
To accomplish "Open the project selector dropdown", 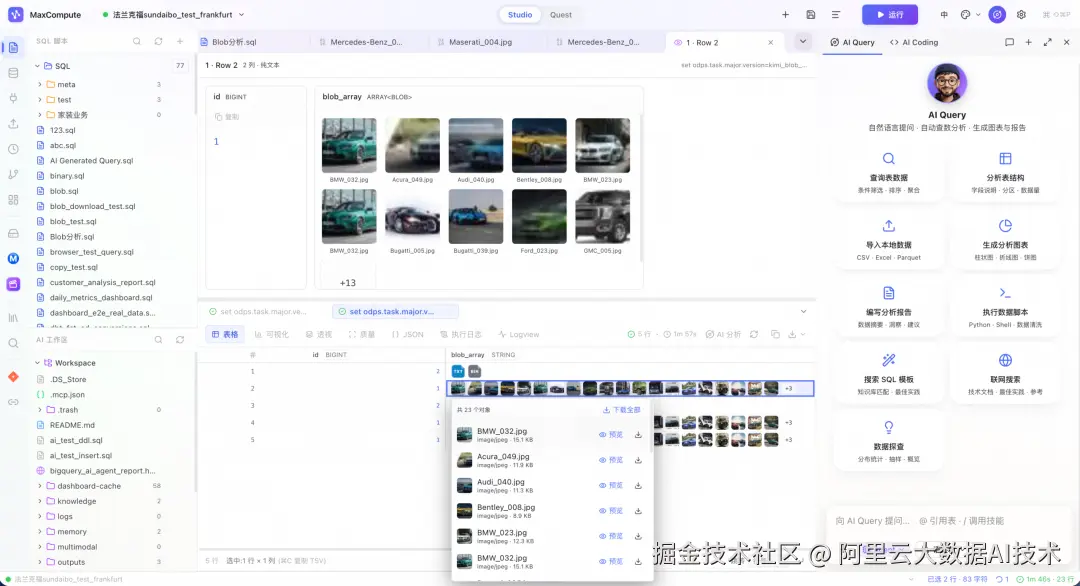I will point(173,14).
